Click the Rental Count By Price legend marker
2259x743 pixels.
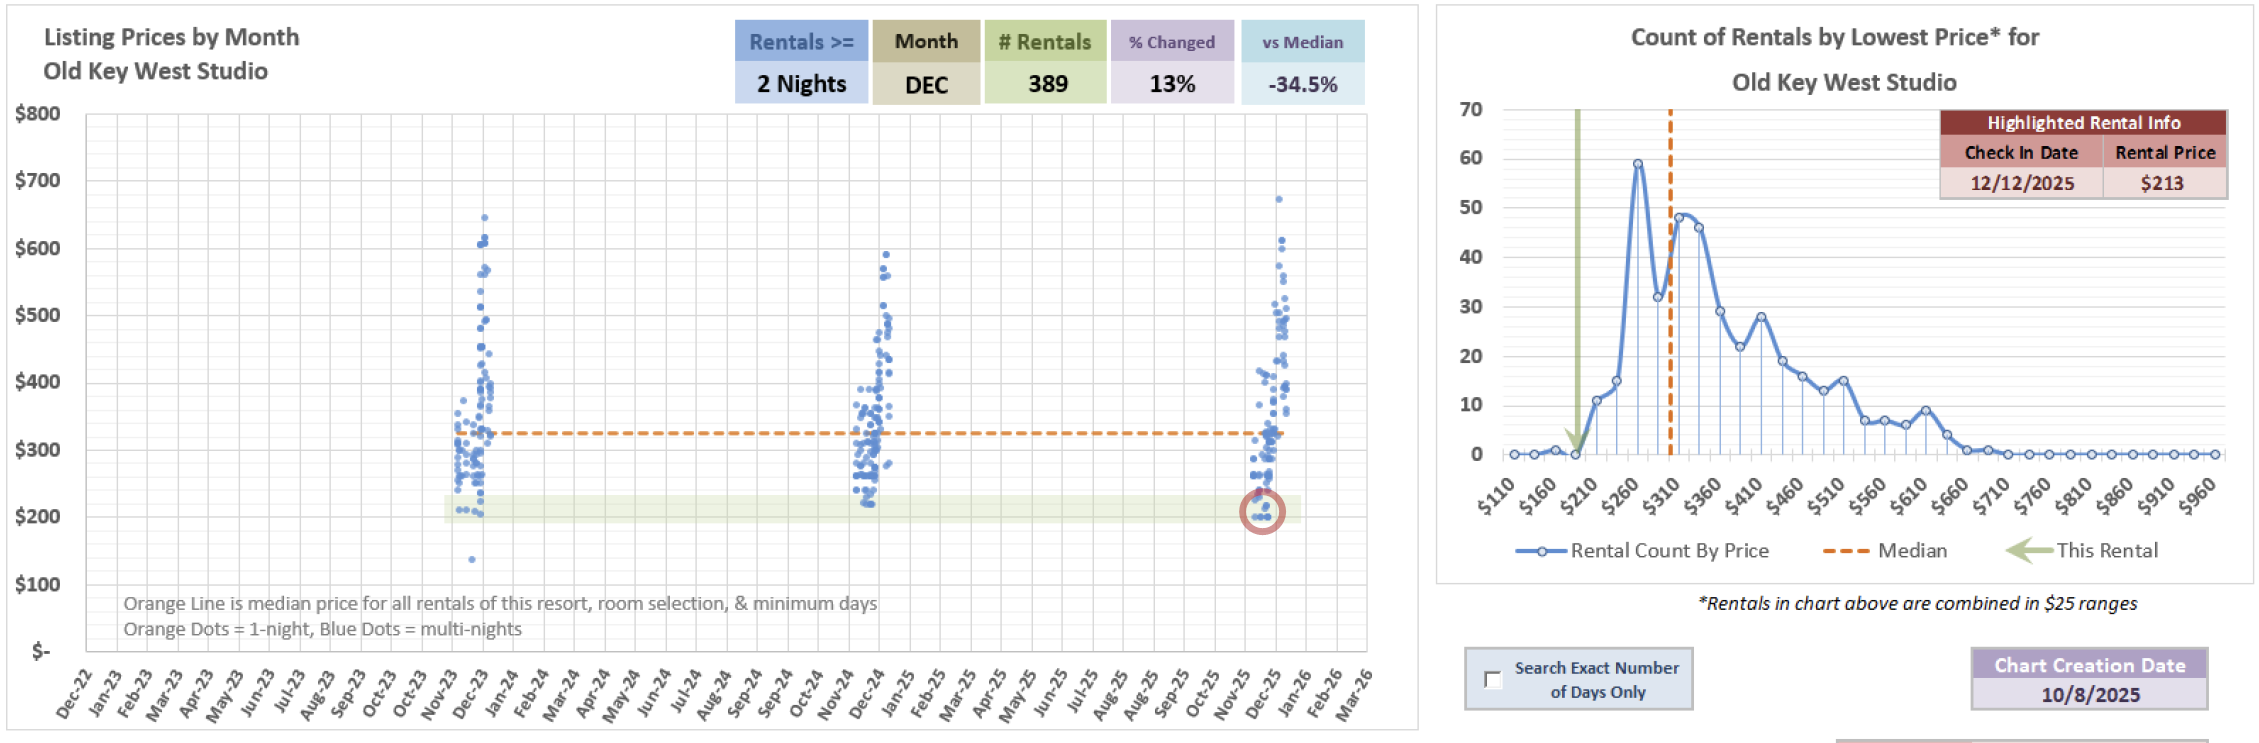coord(1541,551)
